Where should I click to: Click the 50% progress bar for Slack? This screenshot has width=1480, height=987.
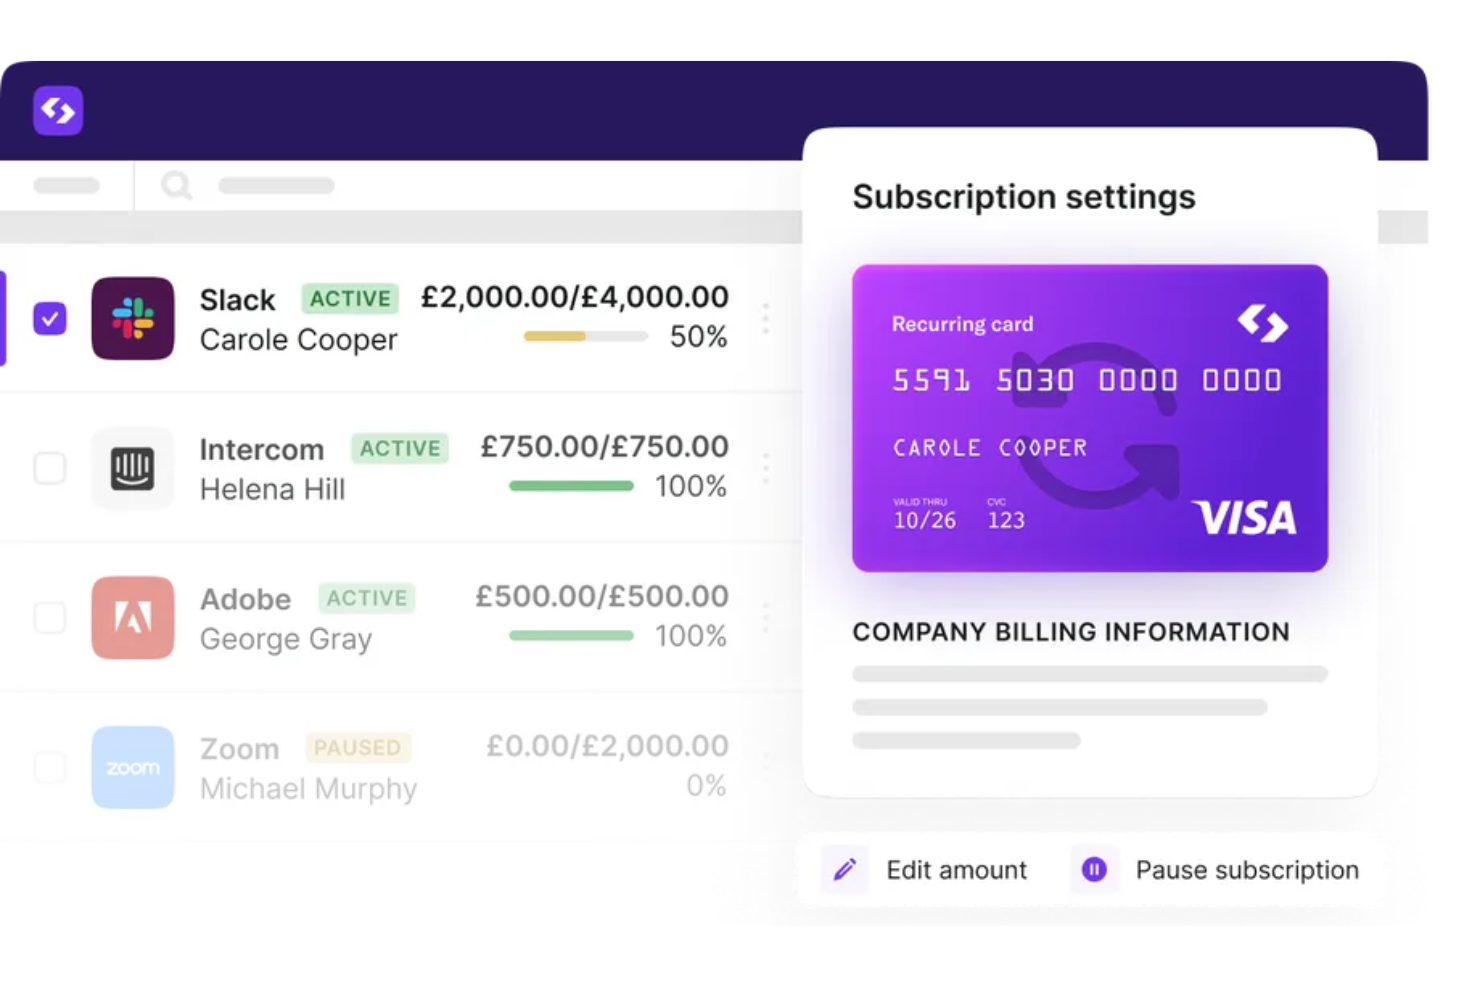[584, 337]
